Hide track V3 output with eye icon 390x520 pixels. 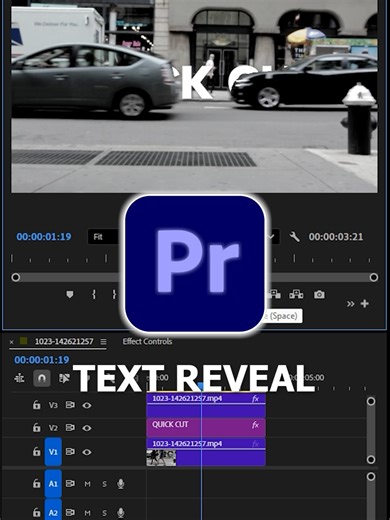point(87,405)
